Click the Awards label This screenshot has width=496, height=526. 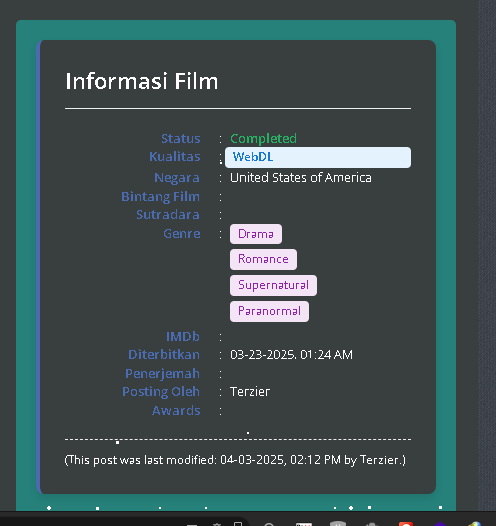tap(176, 411)
